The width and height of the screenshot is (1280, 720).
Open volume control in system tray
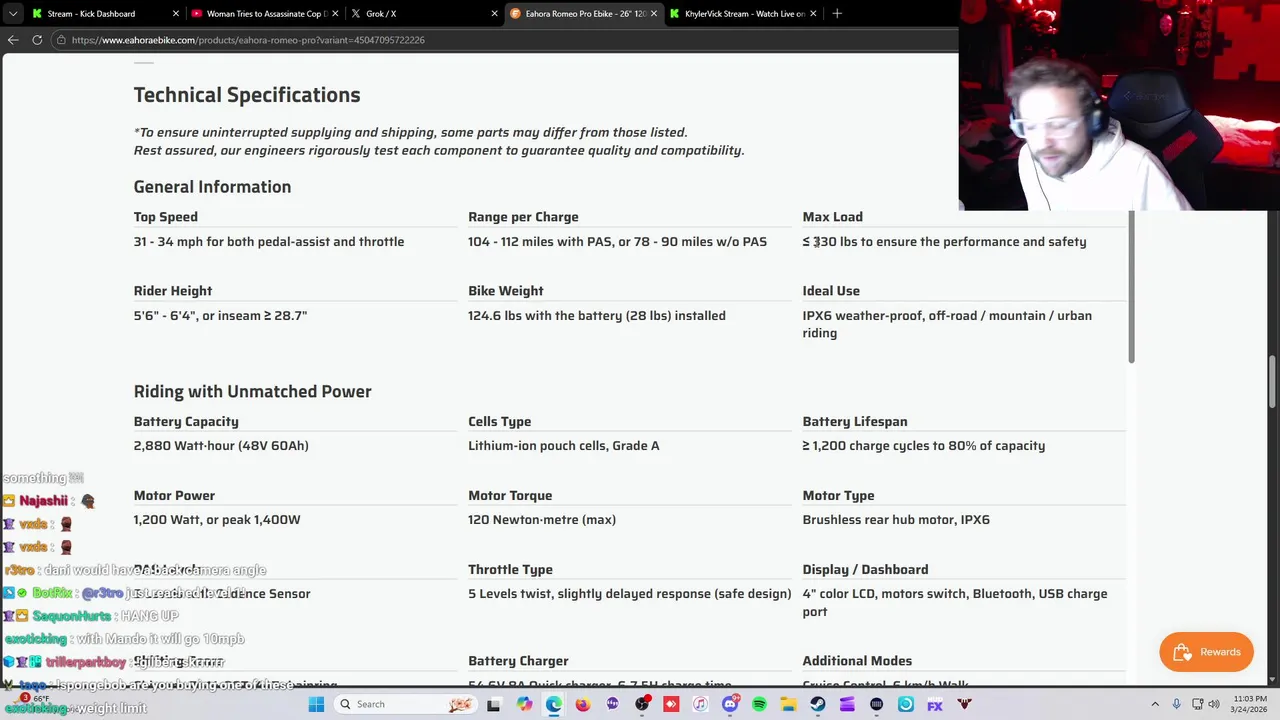click(x=1214, y=704)
